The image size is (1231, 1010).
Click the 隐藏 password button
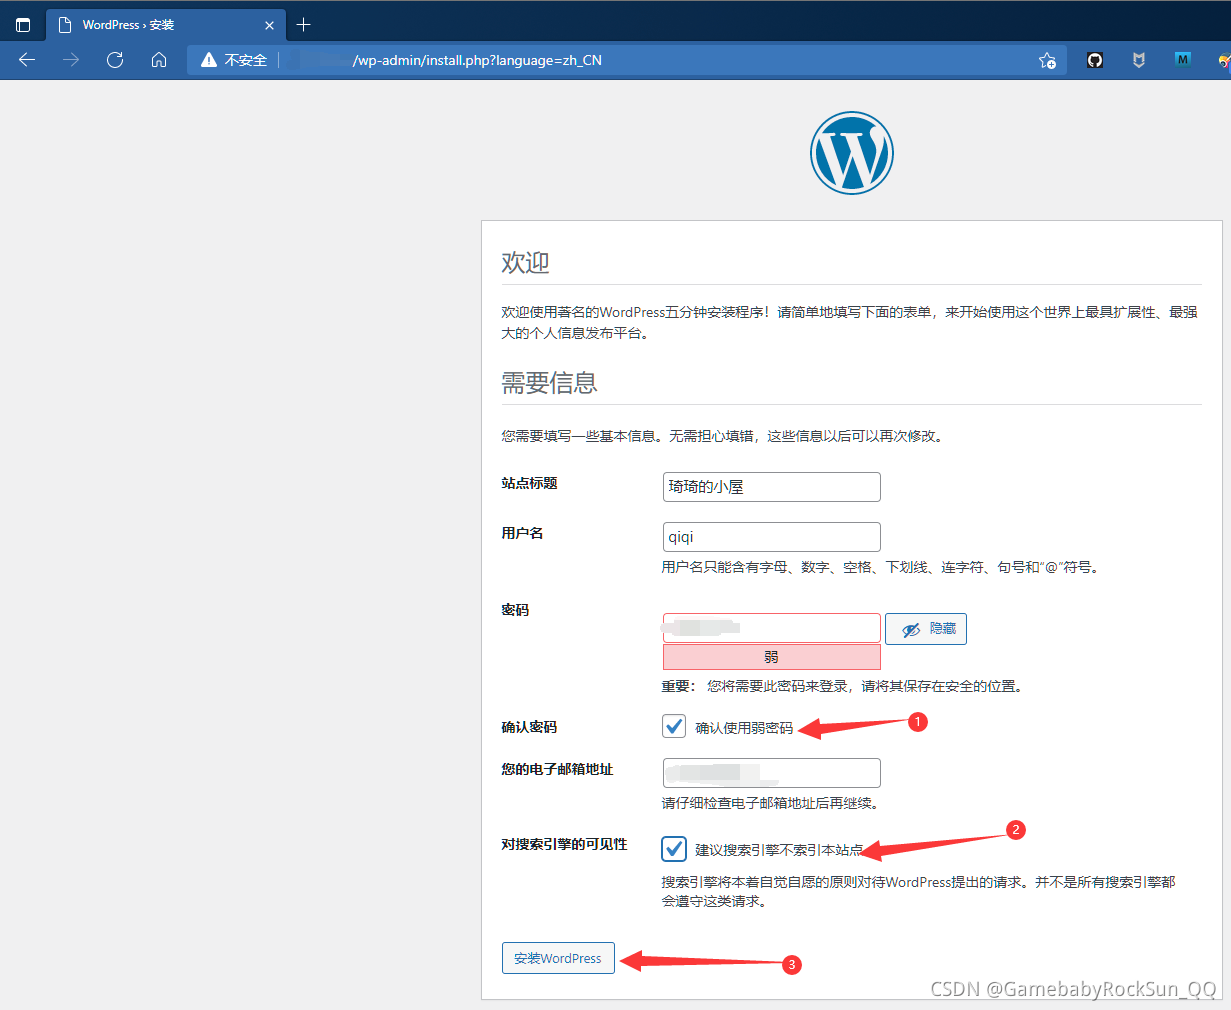[926, 629]
